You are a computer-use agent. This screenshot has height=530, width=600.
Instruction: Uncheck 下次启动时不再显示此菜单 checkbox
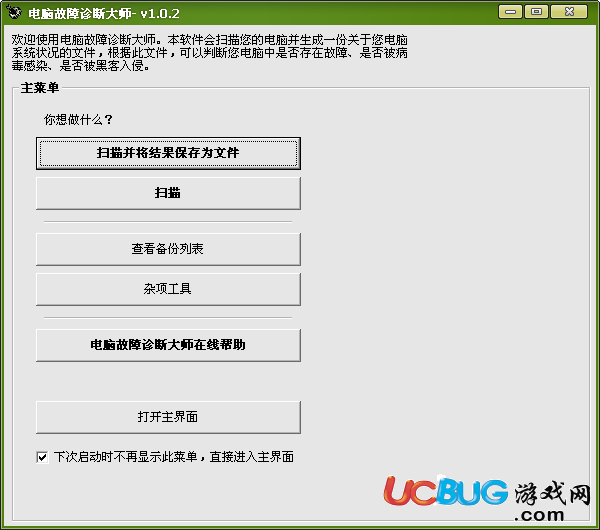tap(42, 457)
